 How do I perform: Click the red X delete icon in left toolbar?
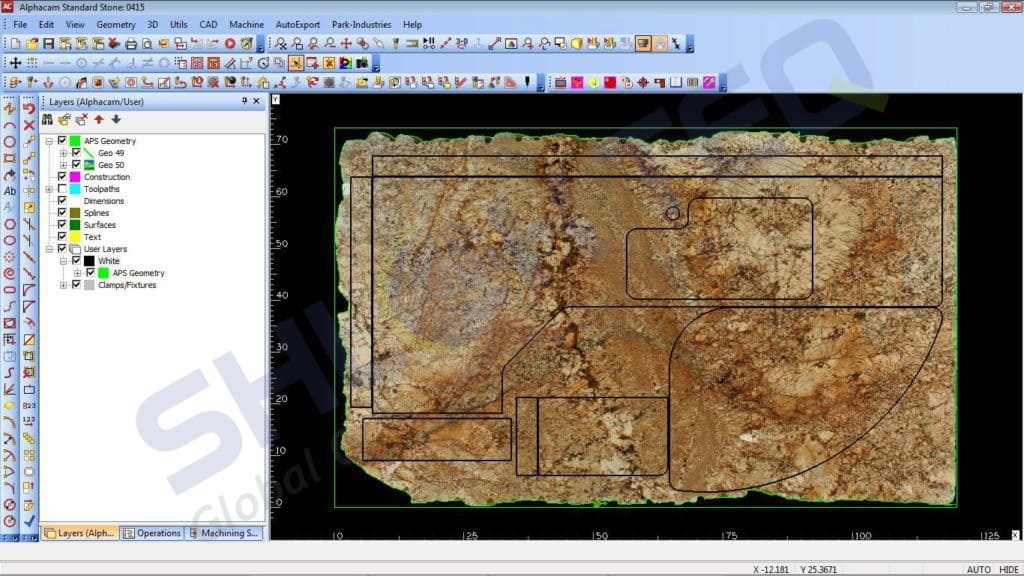point(29,125)
